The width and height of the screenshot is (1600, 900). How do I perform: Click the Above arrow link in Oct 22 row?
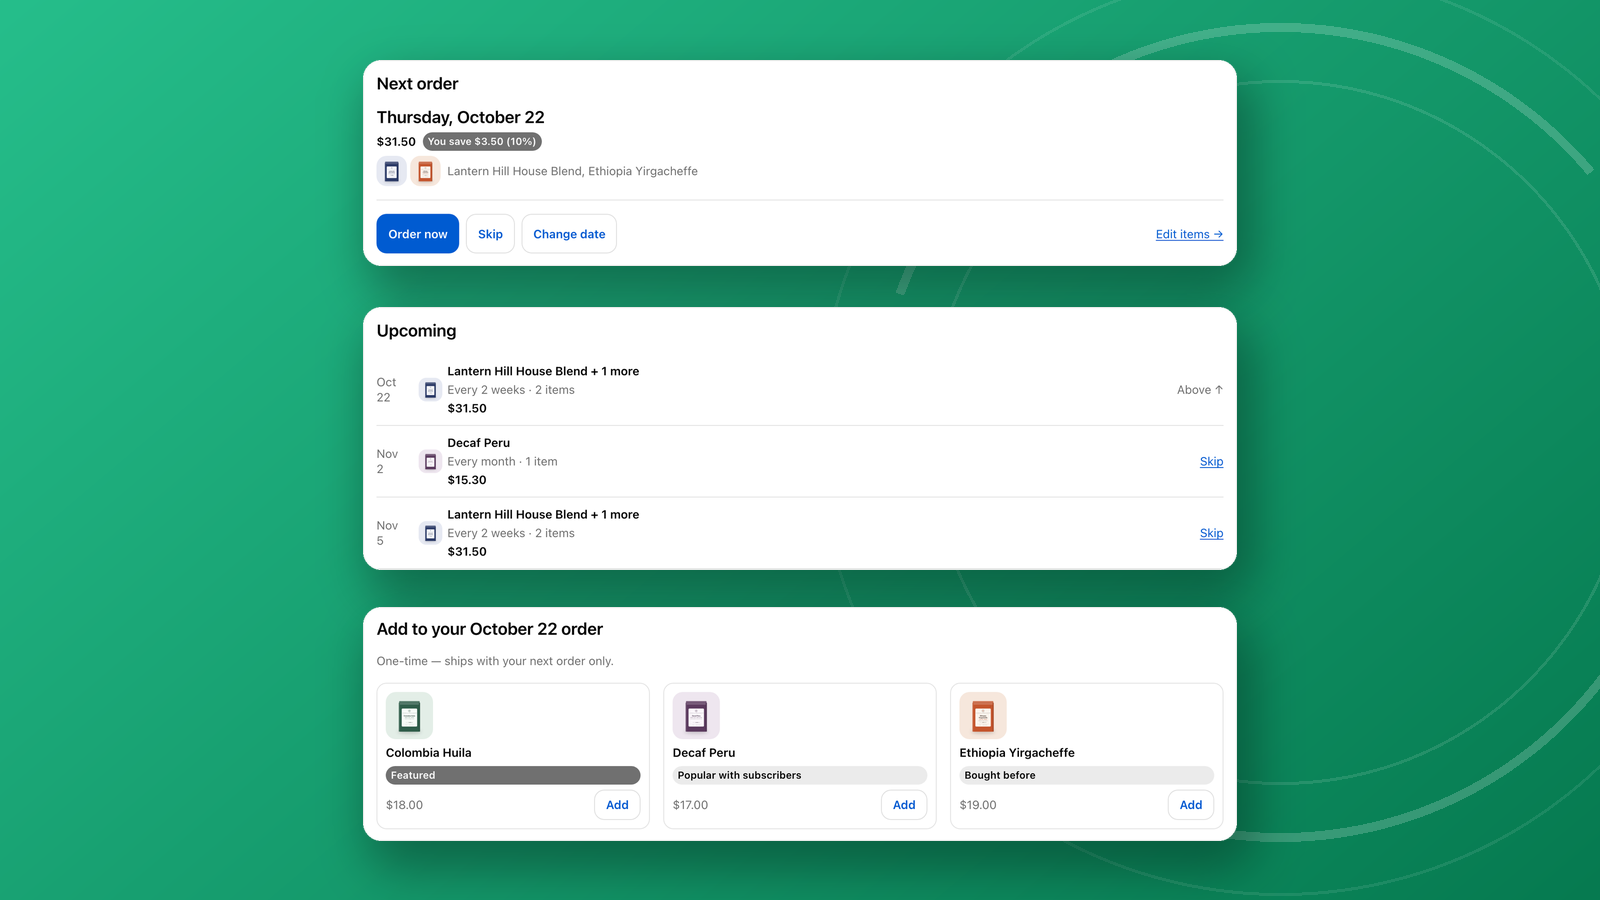[x=1200, y=390]
